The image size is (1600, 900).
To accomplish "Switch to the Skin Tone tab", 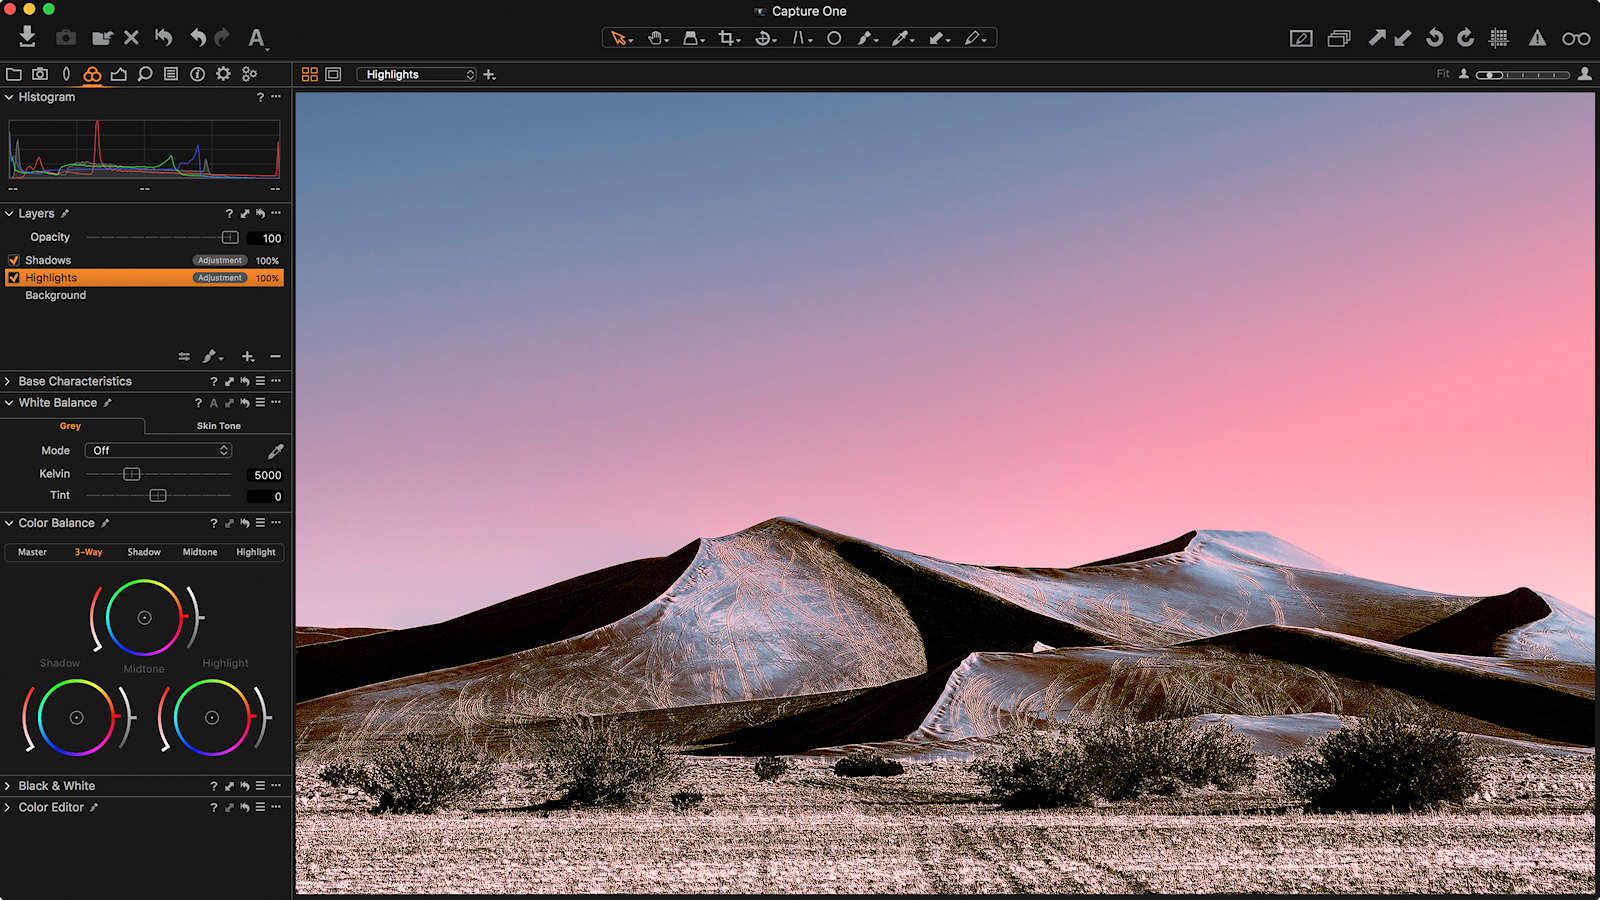I will 218,426.
